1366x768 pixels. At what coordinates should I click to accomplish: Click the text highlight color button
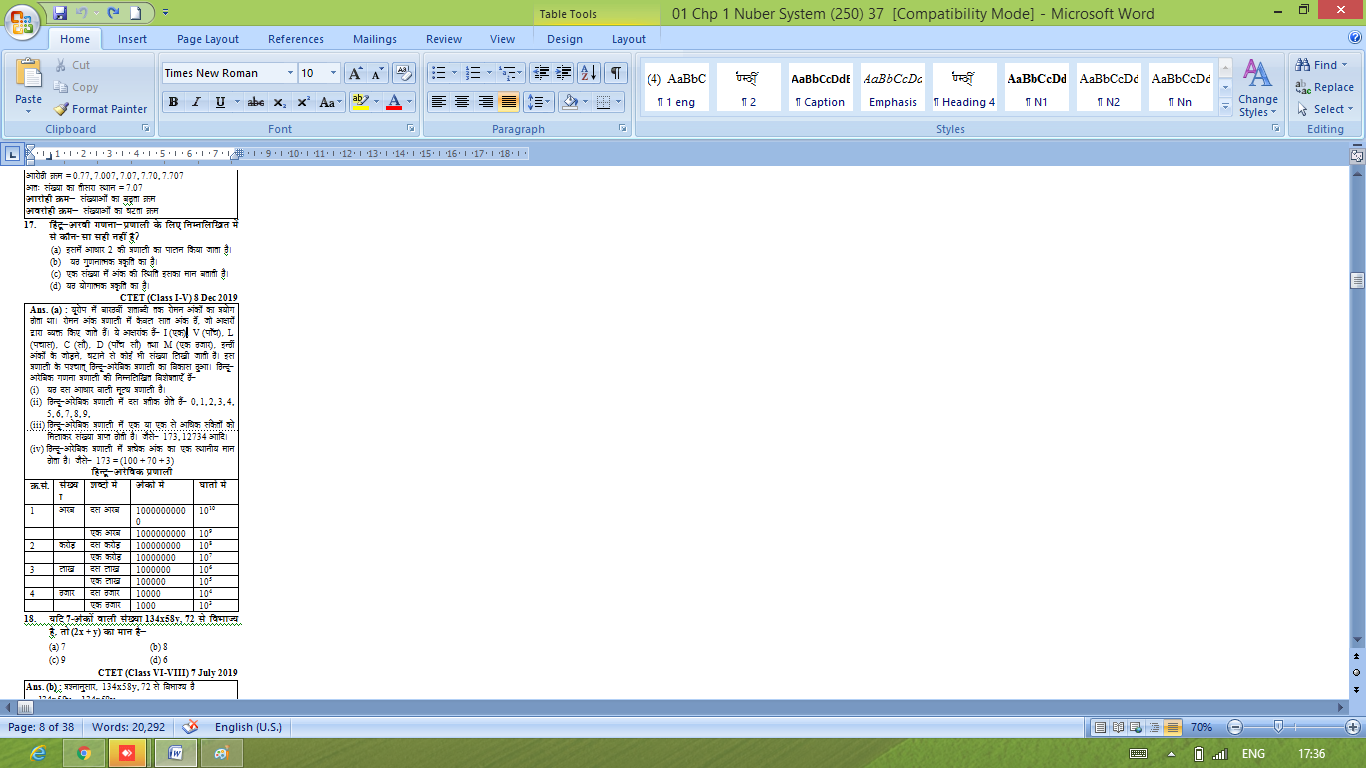pos(361,102)
